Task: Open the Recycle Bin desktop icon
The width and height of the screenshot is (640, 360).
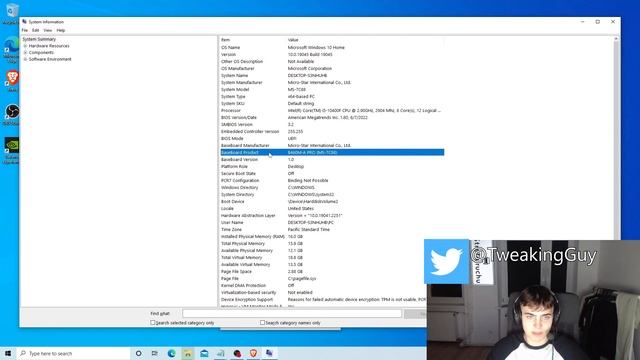Action: click(12, 12)
